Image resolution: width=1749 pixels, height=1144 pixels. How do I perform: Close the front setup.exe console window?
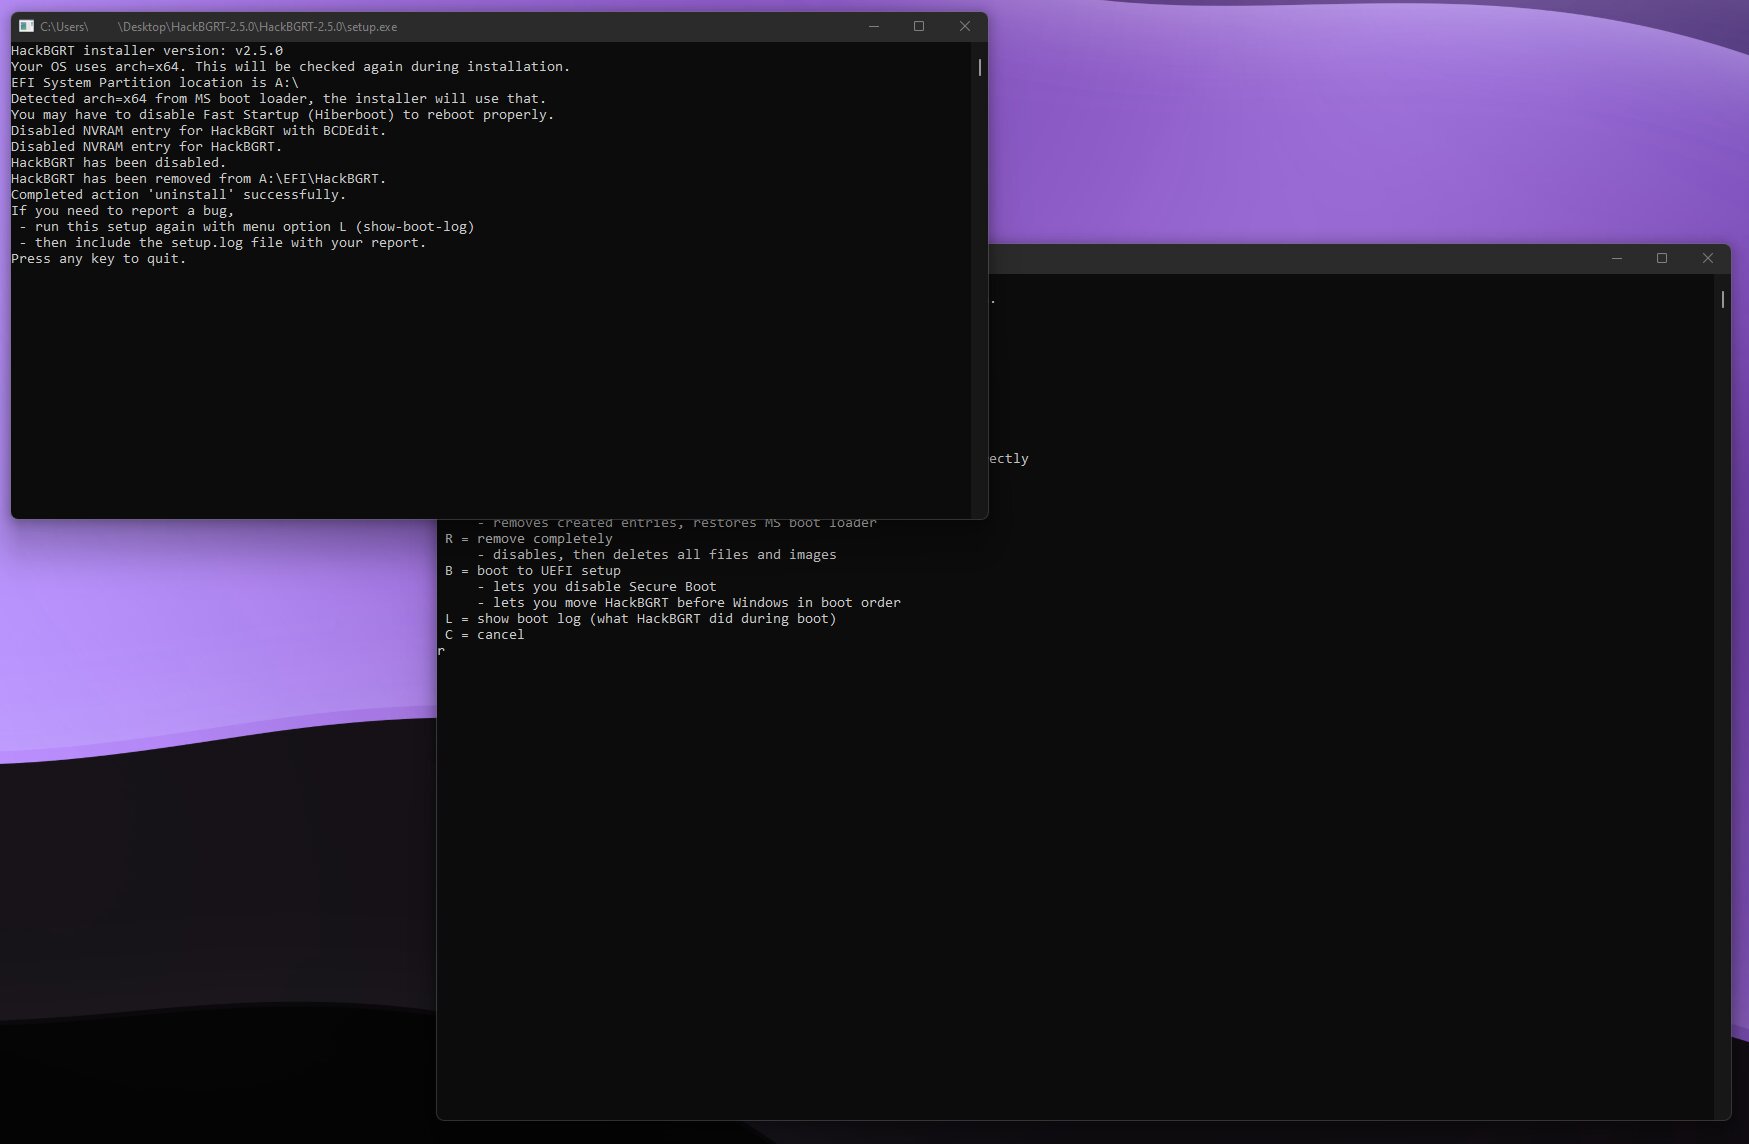pos(965,26)
